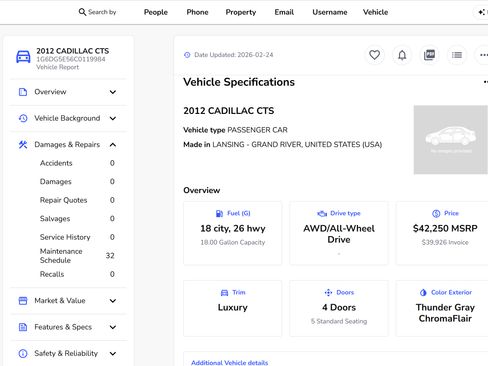
Task: Click the Additional Vehicle details link
Action: 230,363
